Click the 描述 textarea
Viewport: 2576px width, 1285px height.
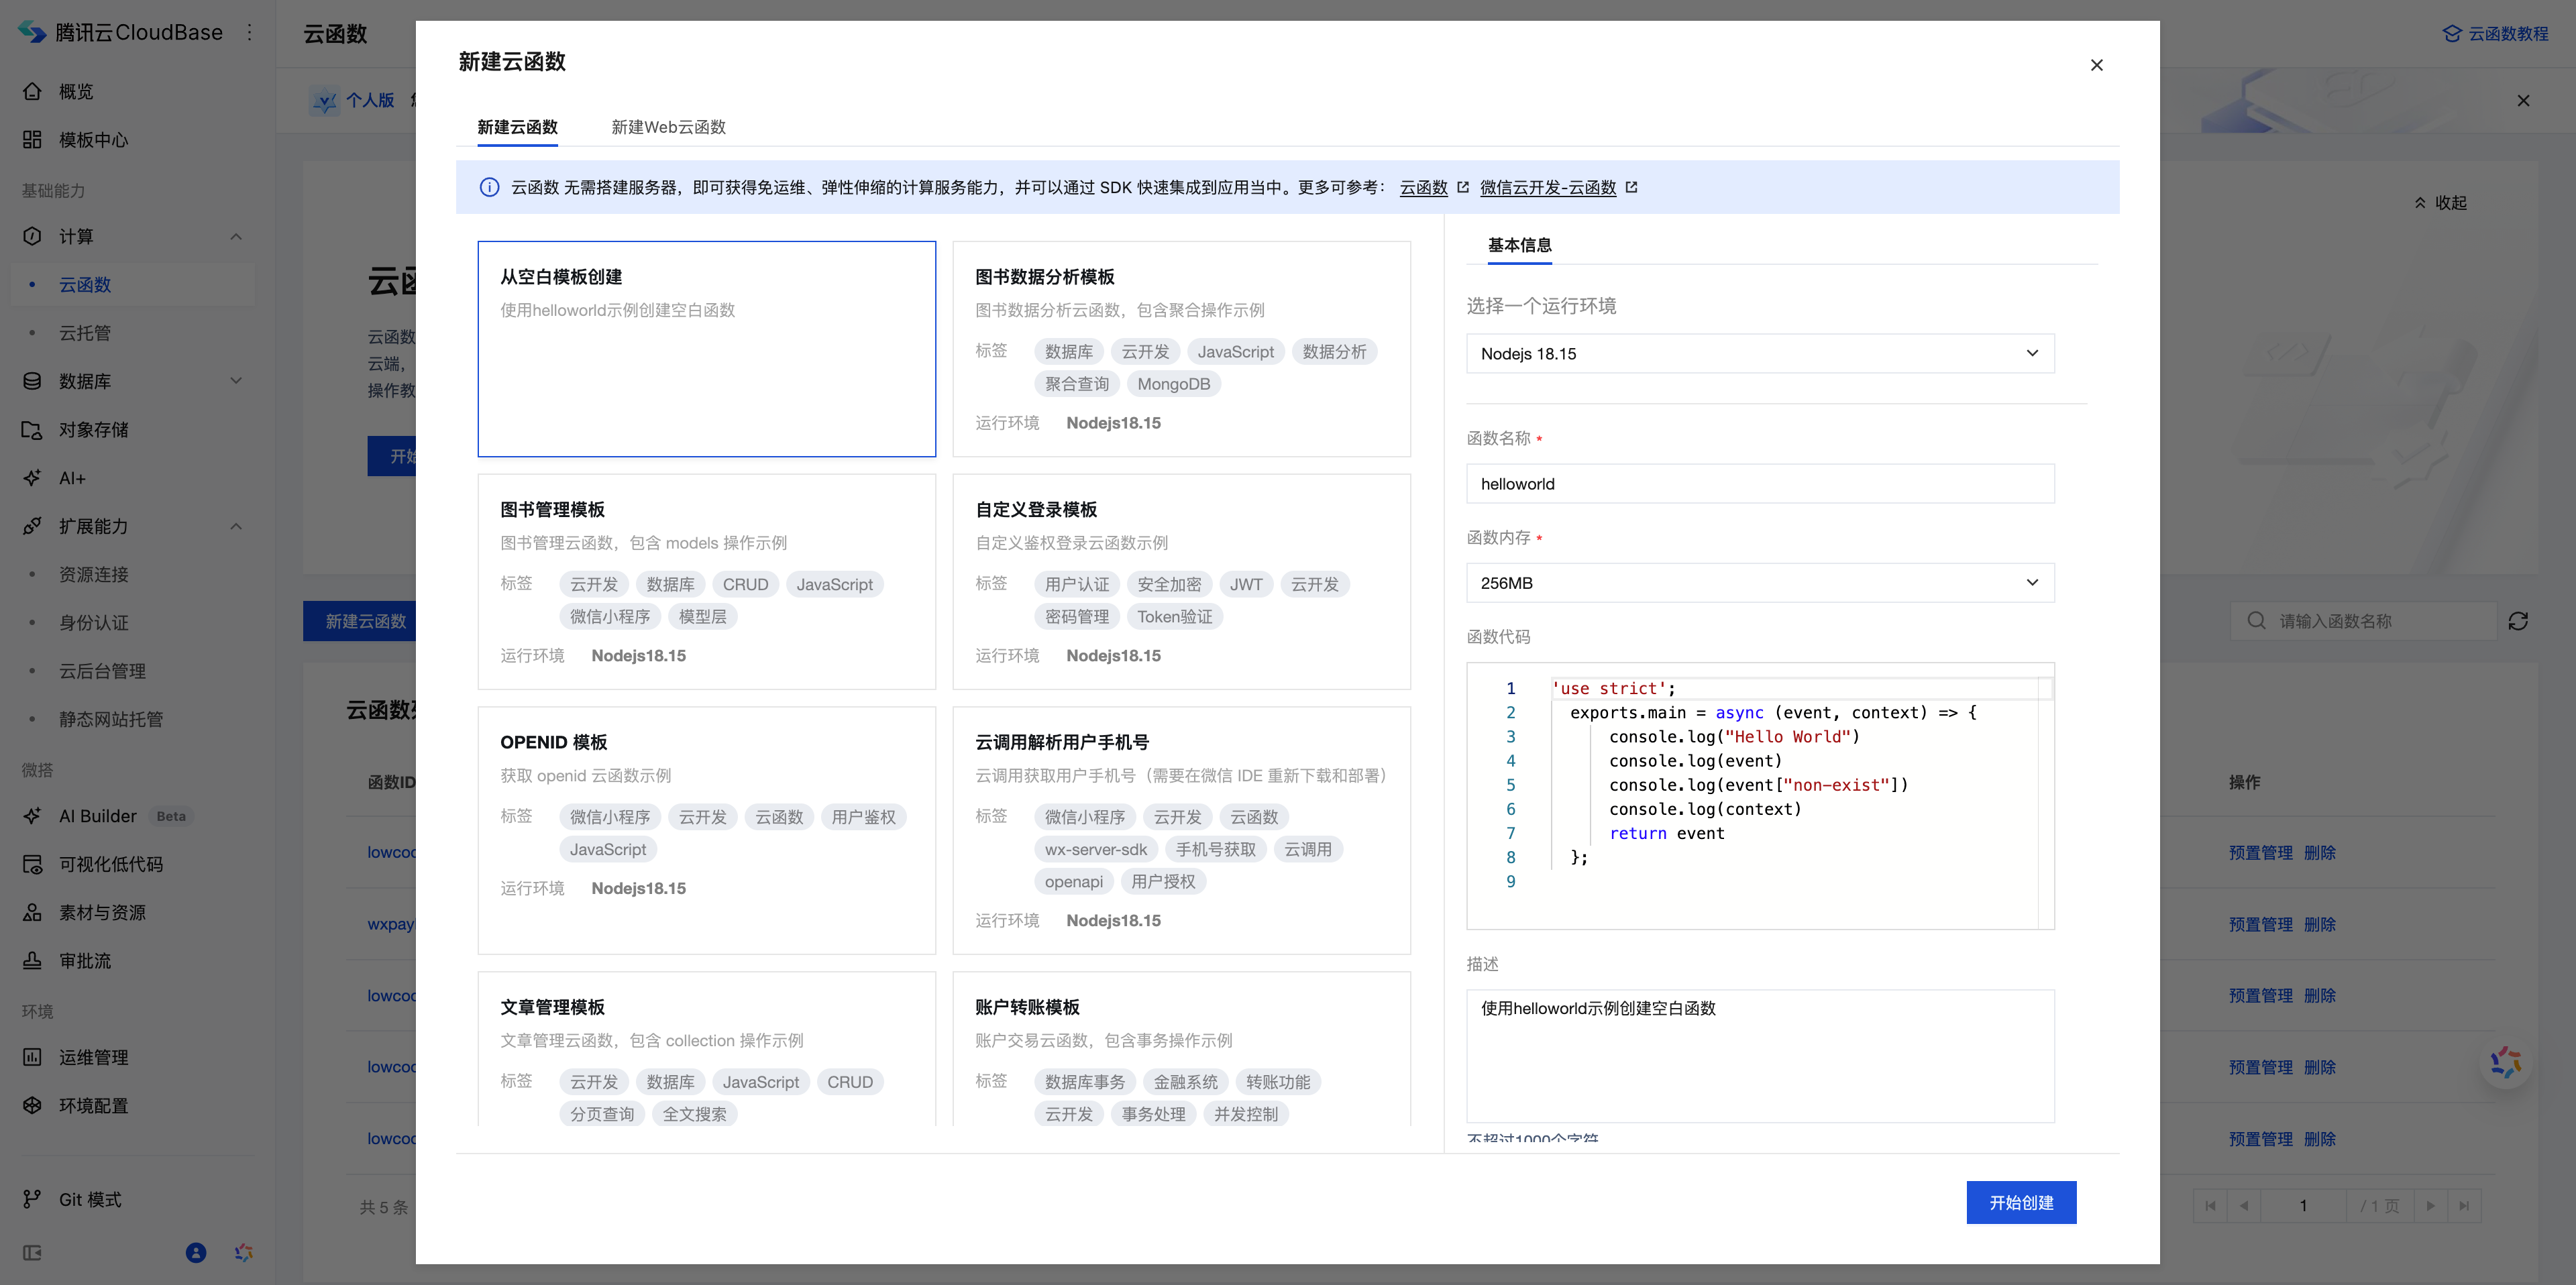coord(1760,1056)
